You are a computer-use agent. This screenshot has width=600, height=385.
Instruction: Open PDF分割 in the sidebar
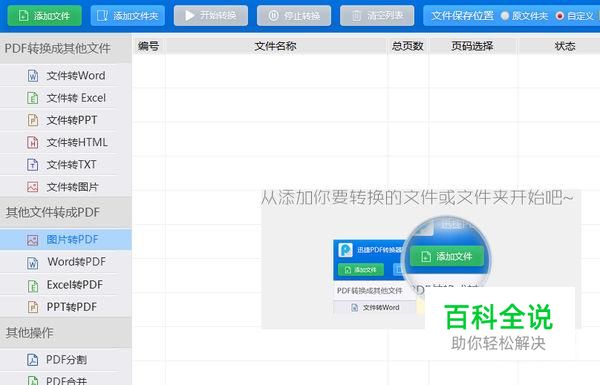click(x=66, y=360)
